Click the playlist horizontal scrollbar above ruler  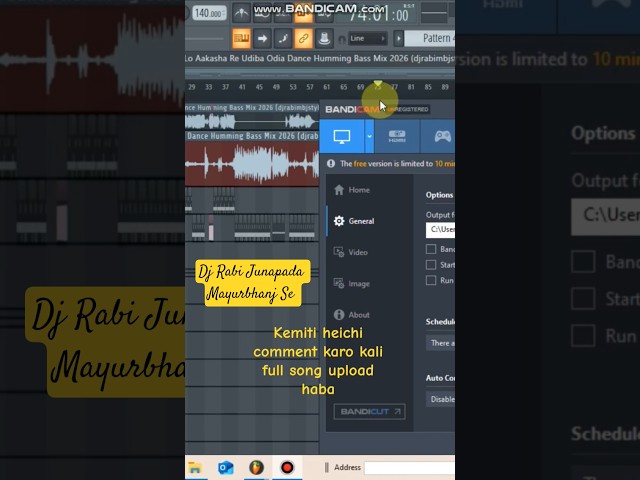(x=320, y=74)
